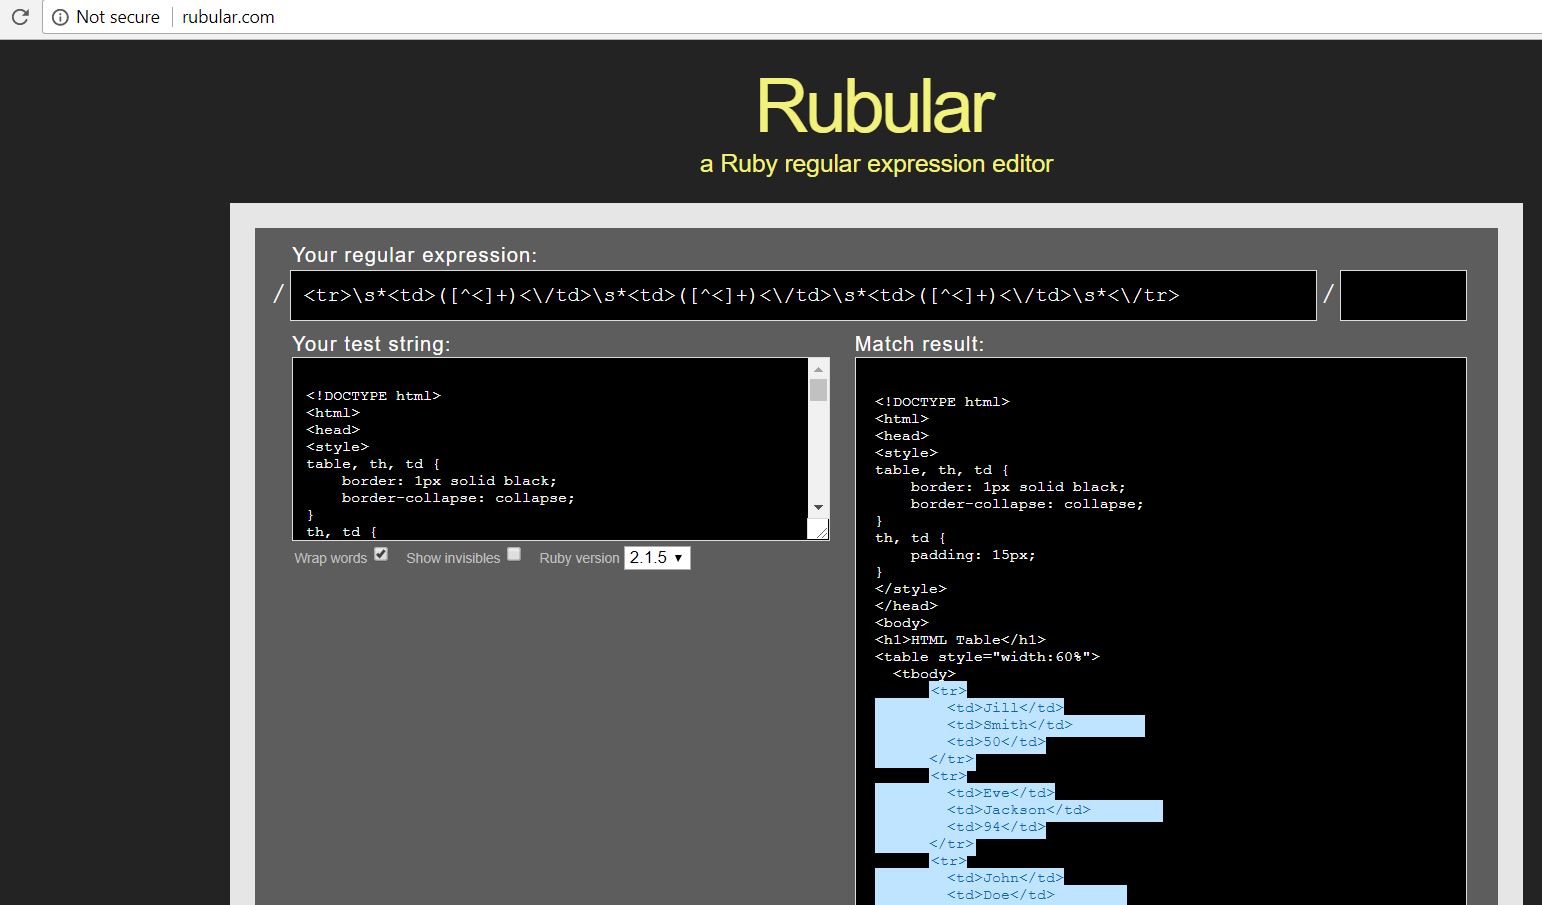The height and width of the screenshot is (905, 1542).
Task: Select the regular expression input field
Action: pos(802,295)
